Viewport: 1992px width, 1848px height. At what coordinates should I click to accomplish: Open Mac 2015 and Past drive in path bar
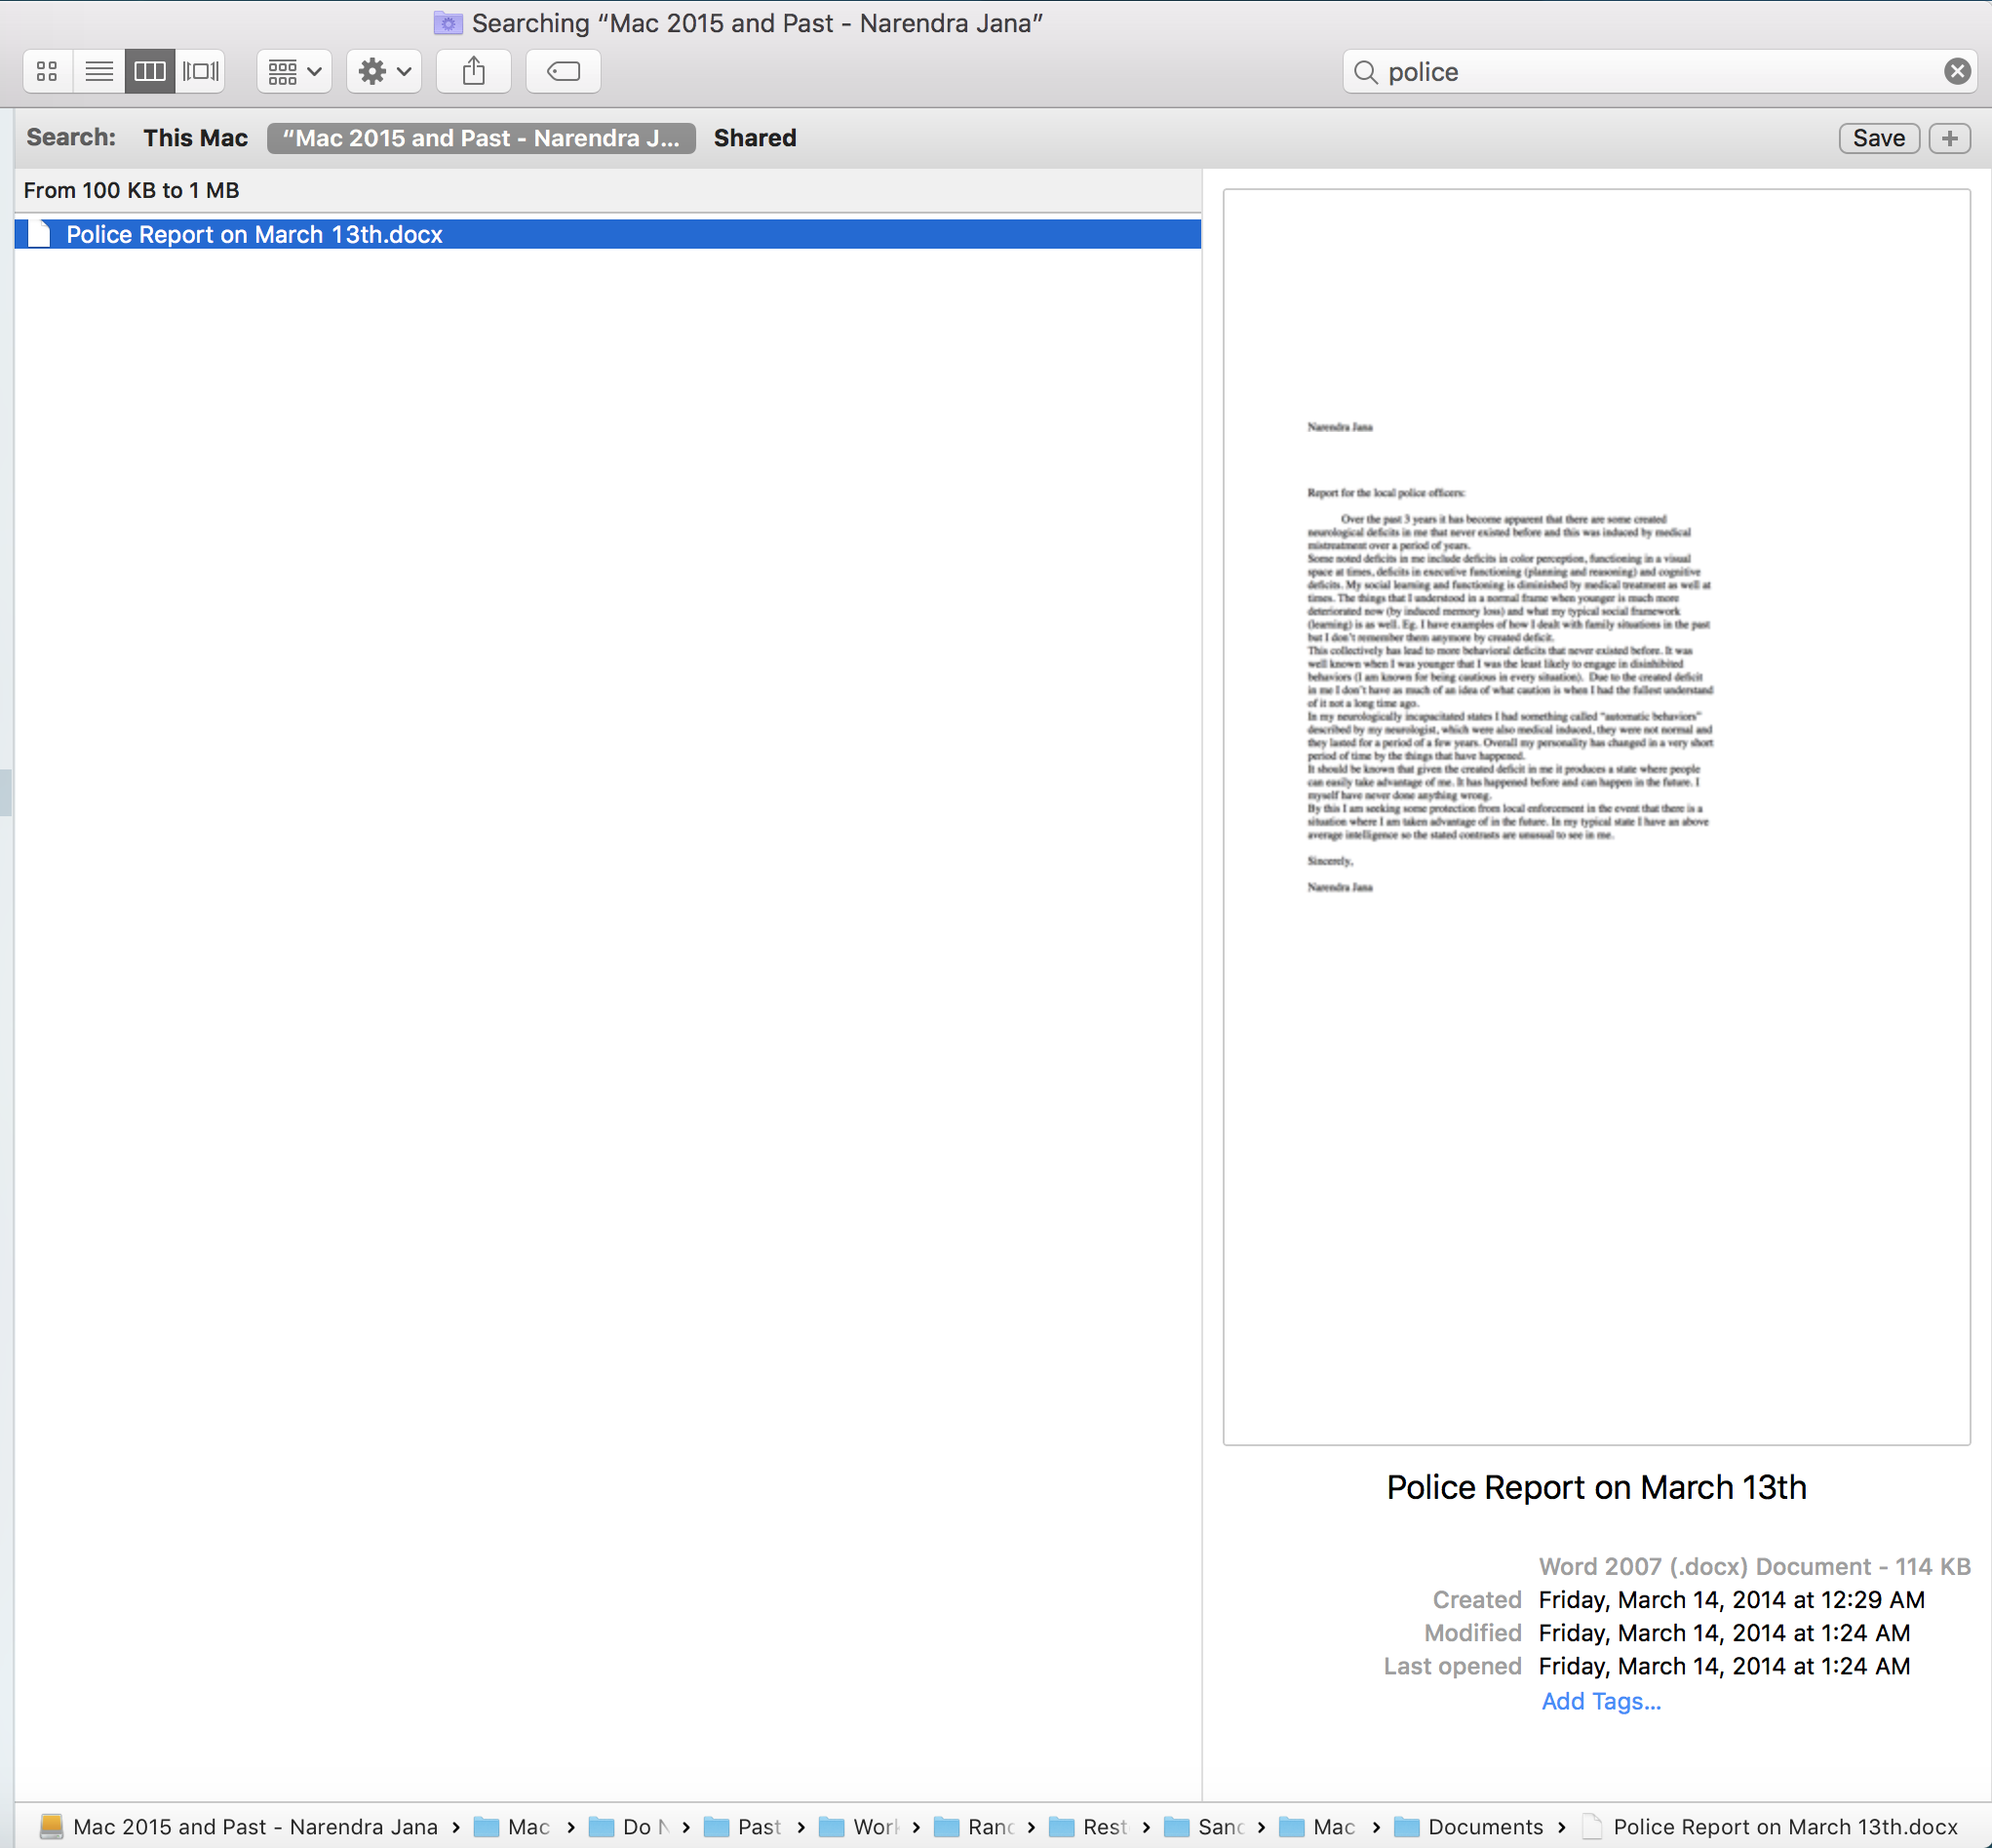pos(254,1827)
